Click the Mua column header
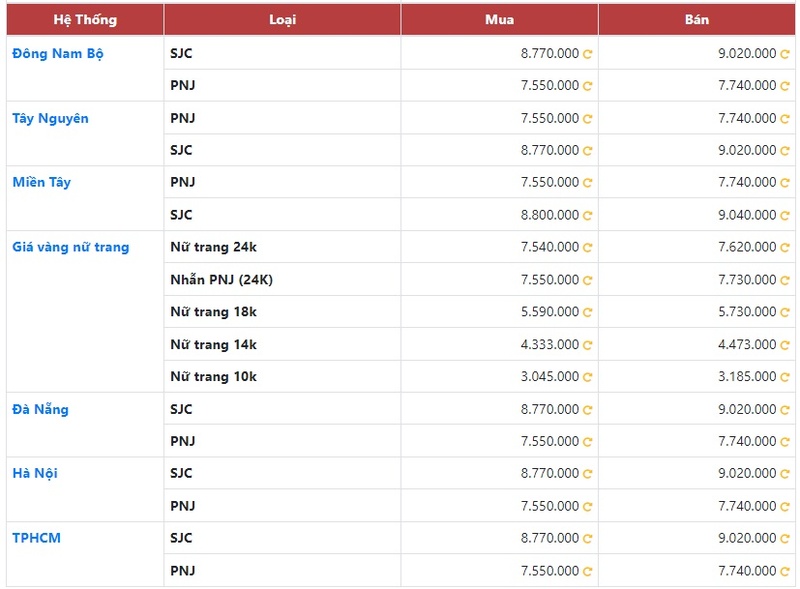Image resolution: width=800 pixels, height=589 pixels. (x=499, y=20)
